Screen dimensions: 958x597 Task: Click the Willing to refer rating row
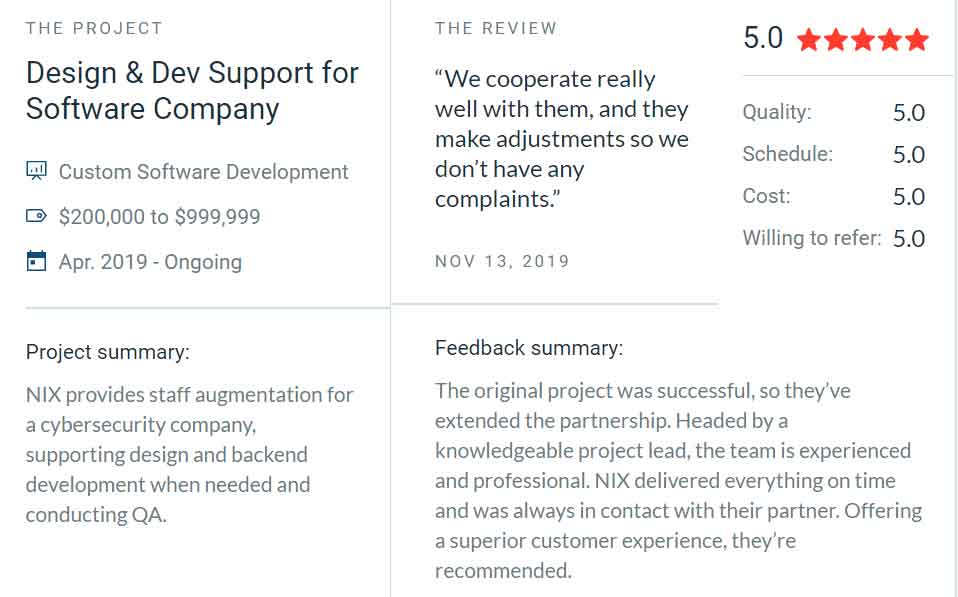[x=834, y=238]
